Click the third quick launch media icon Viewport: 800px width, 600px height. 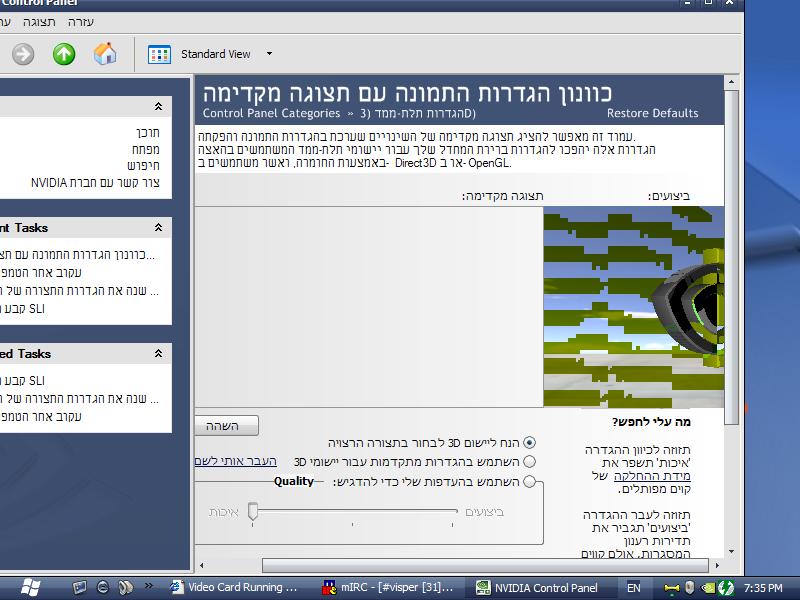126,588
